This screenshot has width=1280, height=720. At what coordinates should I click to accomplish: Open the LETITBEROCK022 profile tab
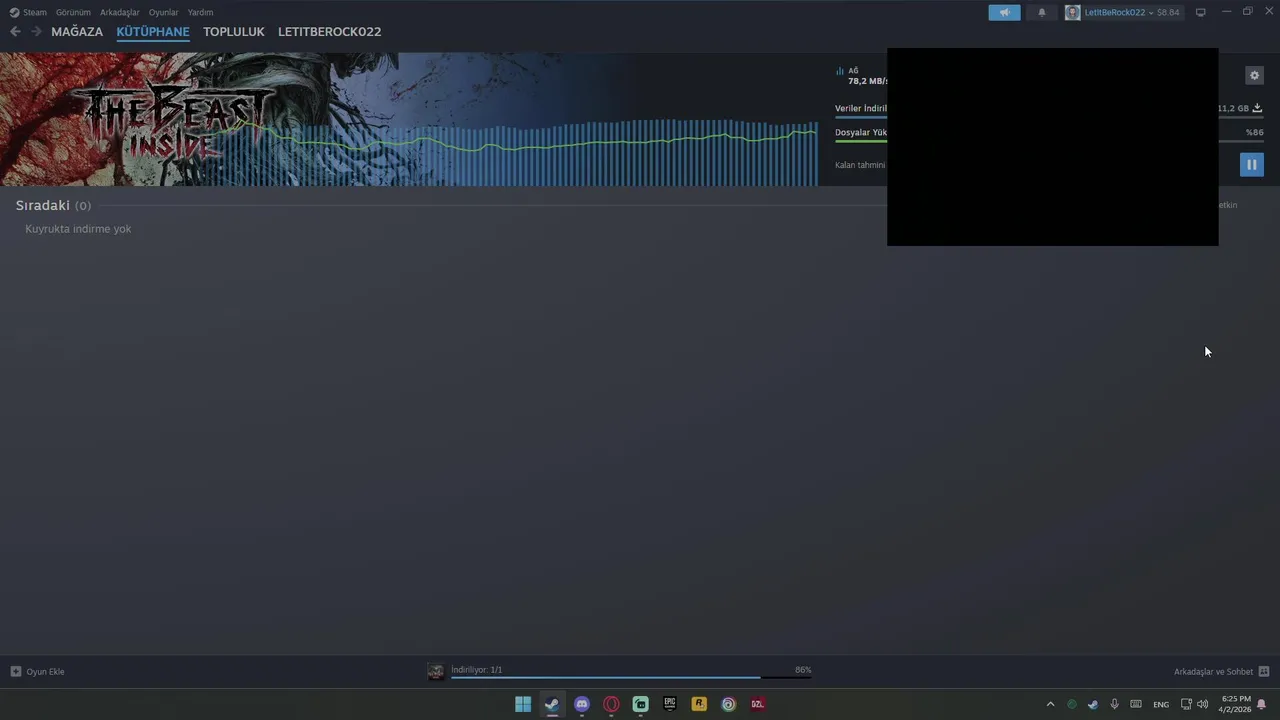point(329,32)
